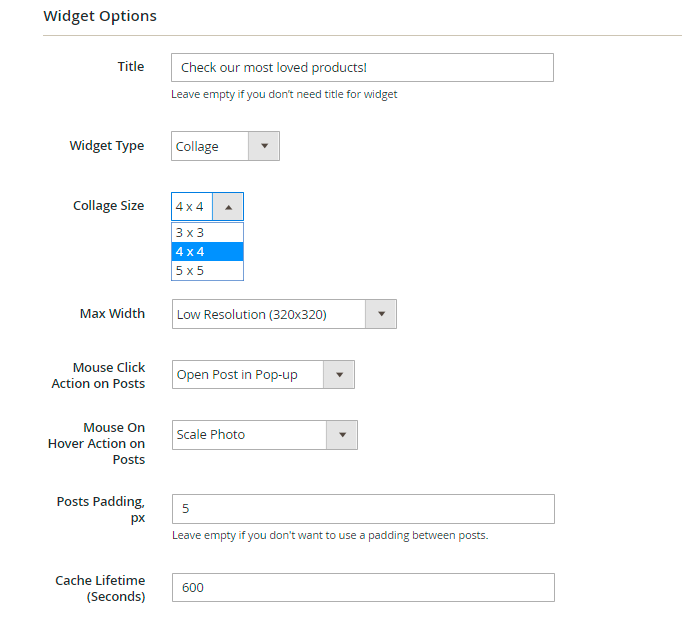The width and height of the screenshot is (683, 625).
Task: Click the Max Width label
Action: tap(112, 314)
